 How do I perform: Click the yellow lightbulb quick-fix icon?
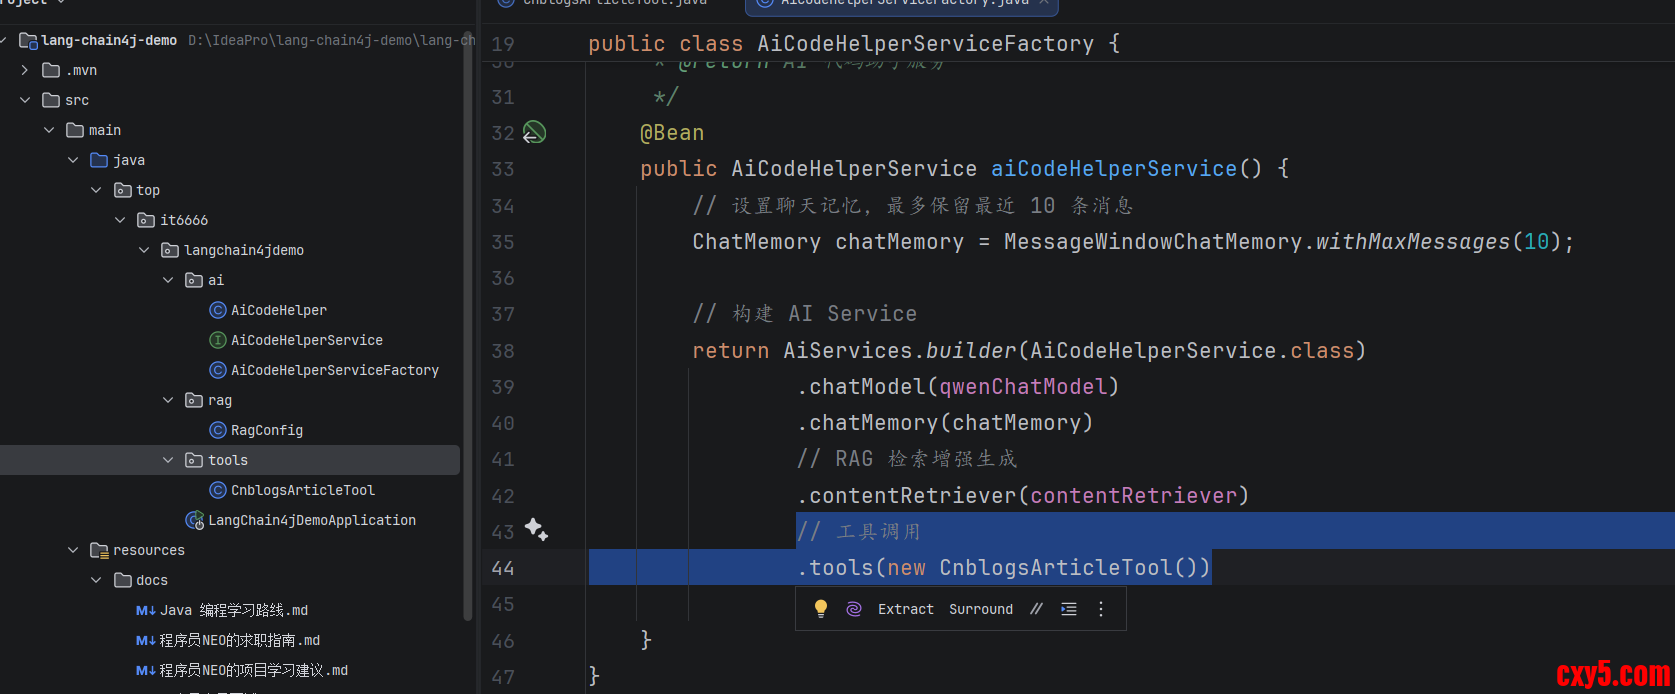820,609
